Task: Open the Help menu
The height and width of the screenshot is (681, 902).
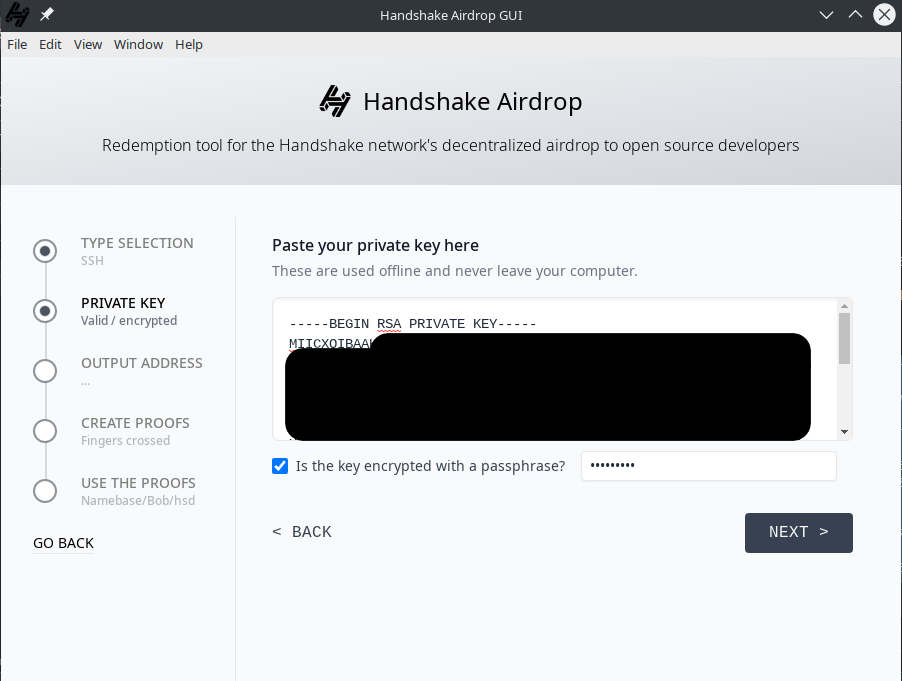Action: click(189, 44)
